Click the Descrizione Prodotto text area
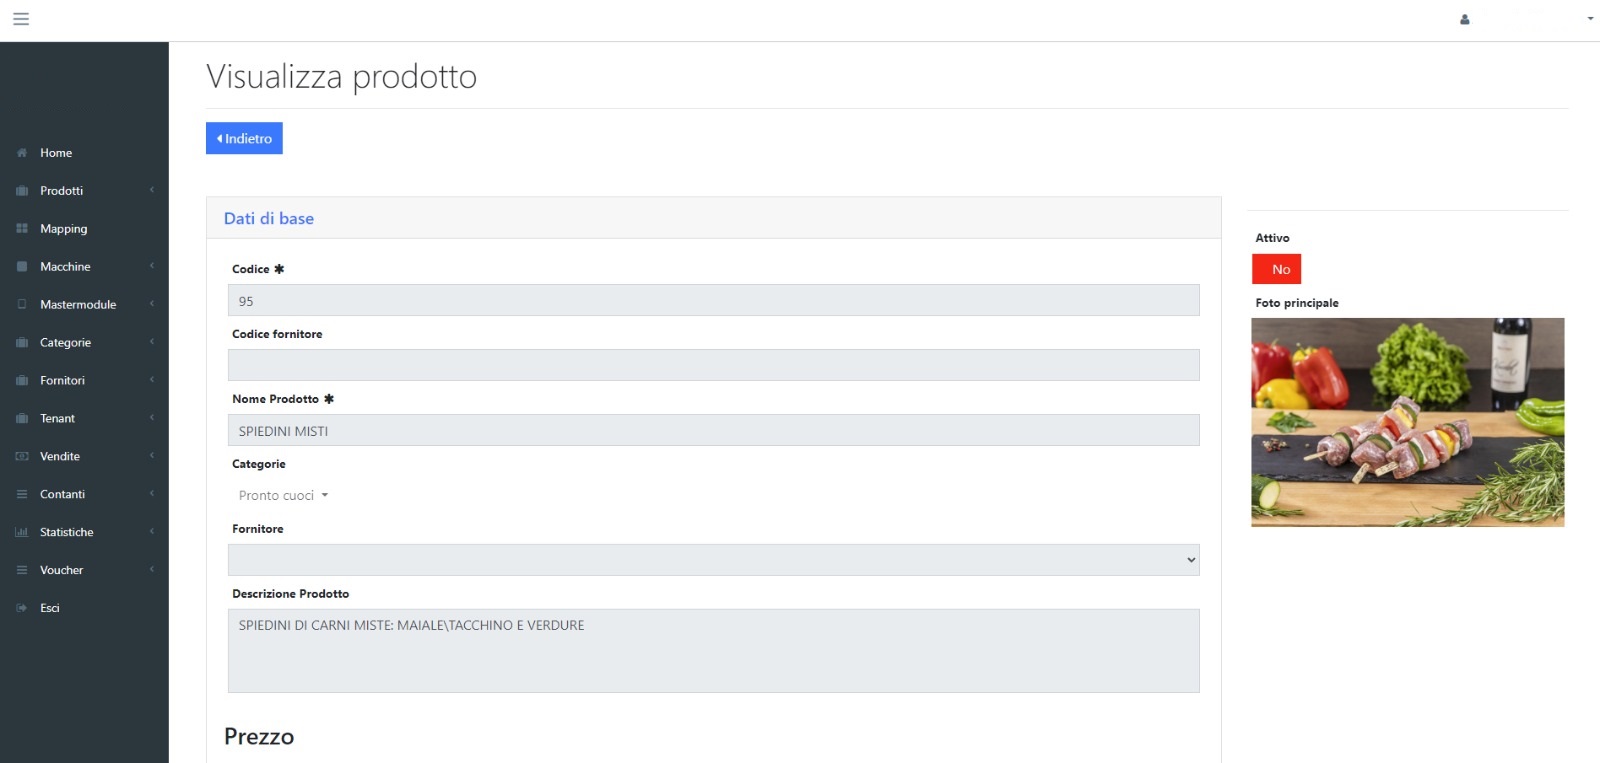The height and width of the screenshot is (763, 1600). coord(714,651)
